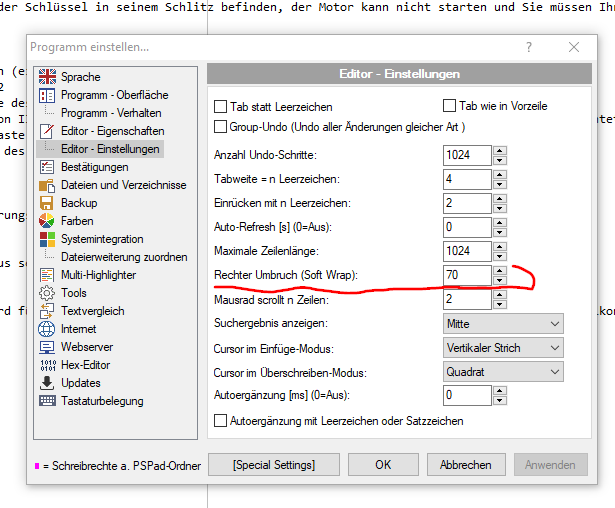Click the Autoergänzung ms input field

[467, 395]
